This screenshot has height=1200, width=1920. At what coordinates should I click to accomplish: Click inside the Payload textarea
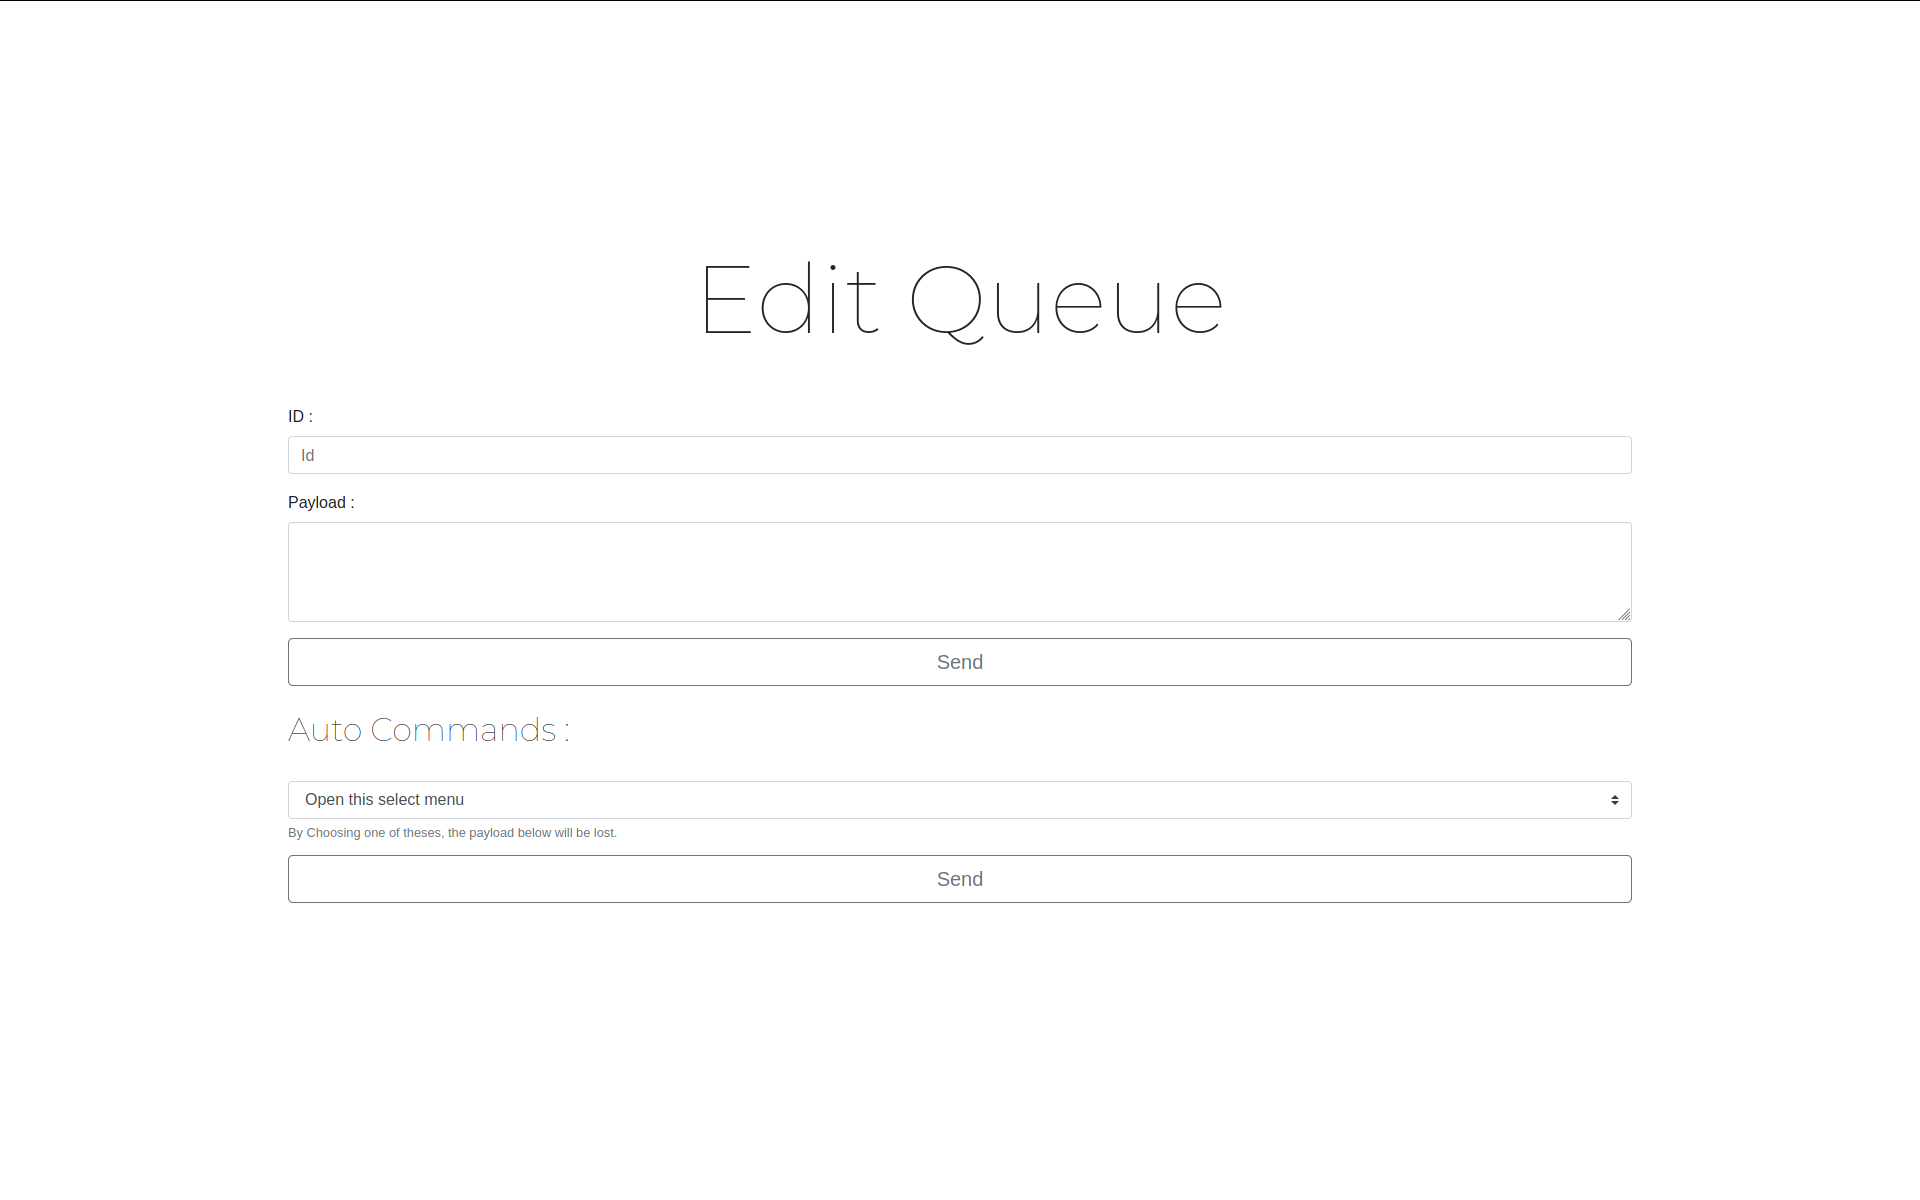pyautogui.click(x=959, y=571)
